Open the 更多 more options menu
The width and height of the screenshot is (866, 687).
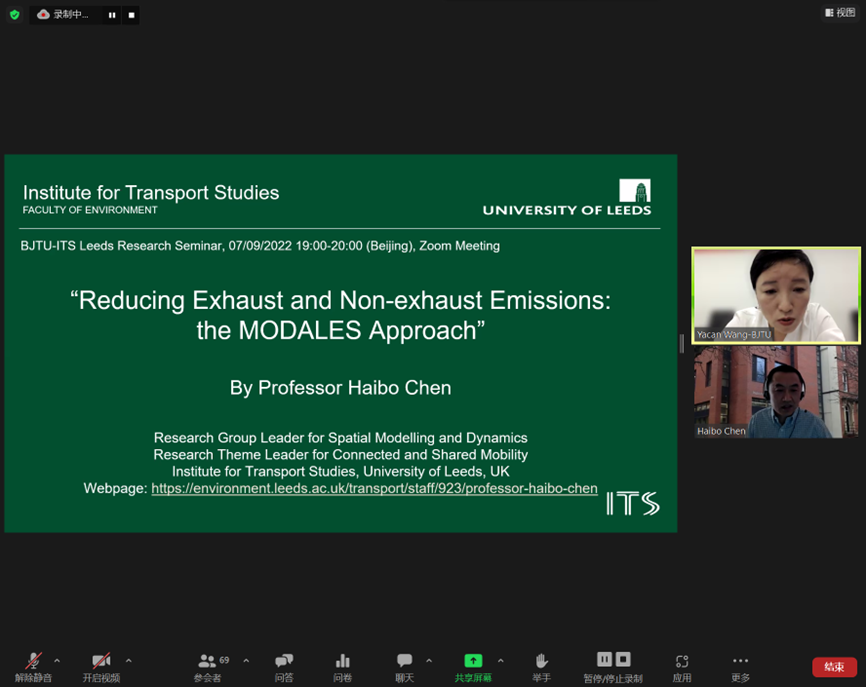click(x=740, y=667)
